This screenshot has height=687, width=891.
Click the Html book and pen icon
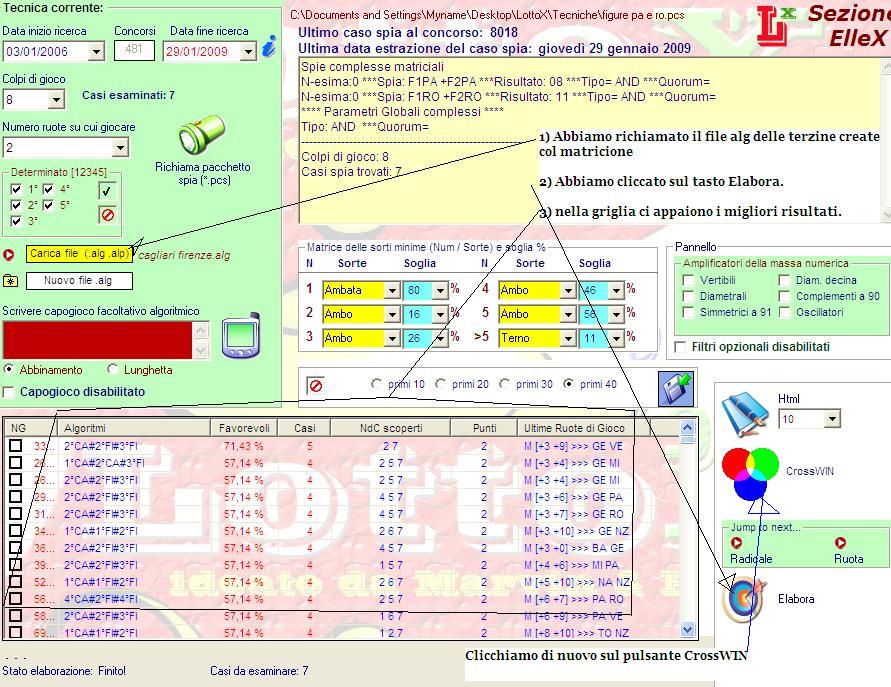click(745, 414)
